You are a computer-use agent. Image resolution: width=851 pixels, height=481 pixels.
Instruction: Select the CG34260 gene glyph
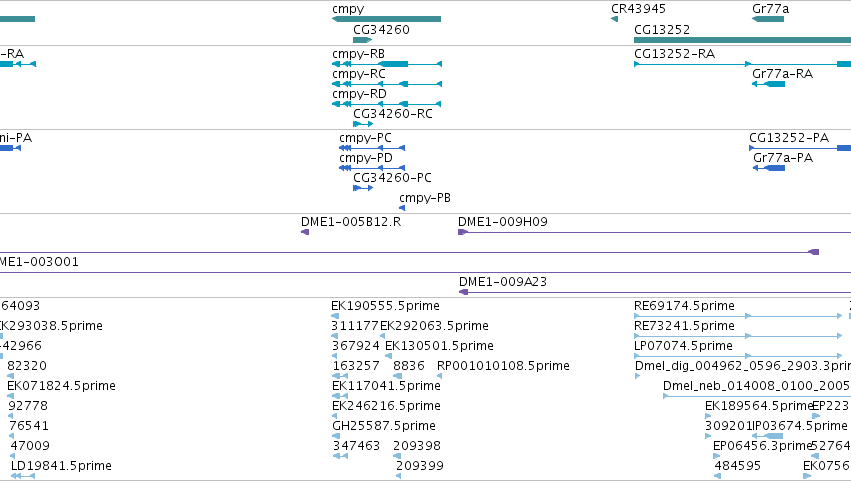tap(362, 40)
